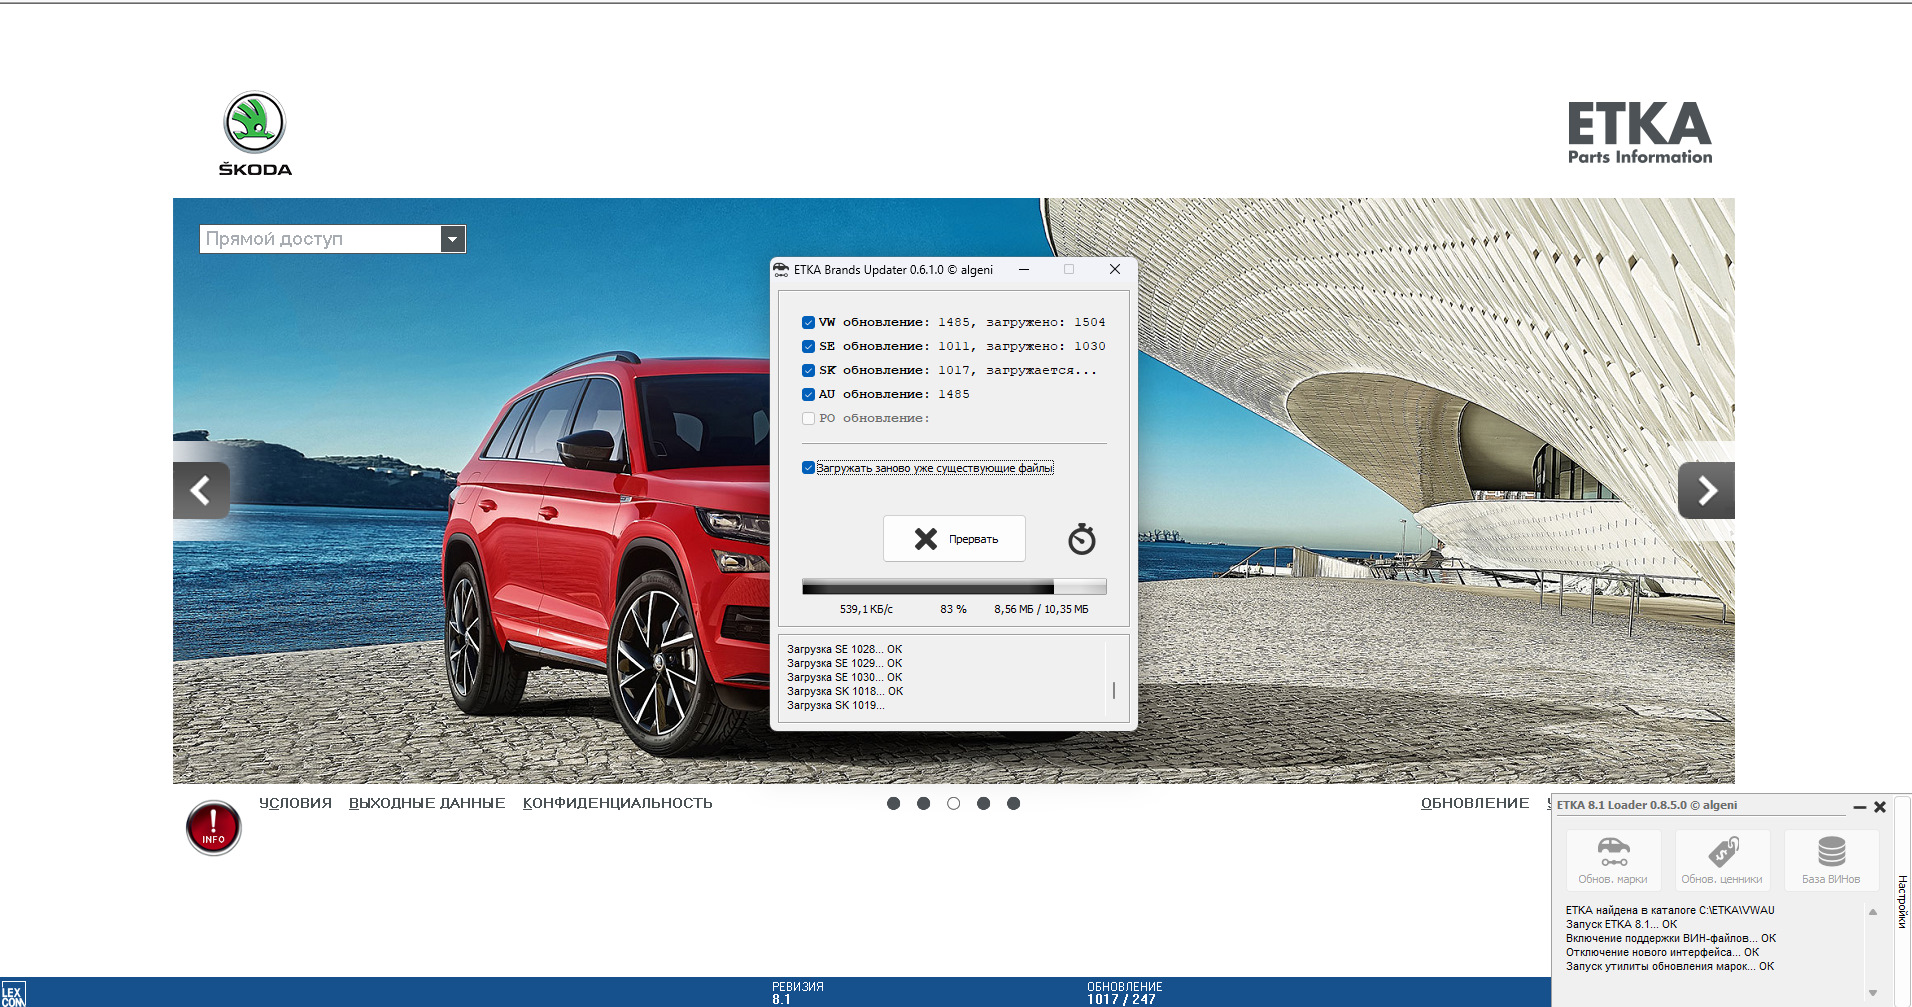Click the 8,56 МБ / 10,35 МБ size readout
This screenshot has width=1912, height=1007.
click(x=1041, y=609)
